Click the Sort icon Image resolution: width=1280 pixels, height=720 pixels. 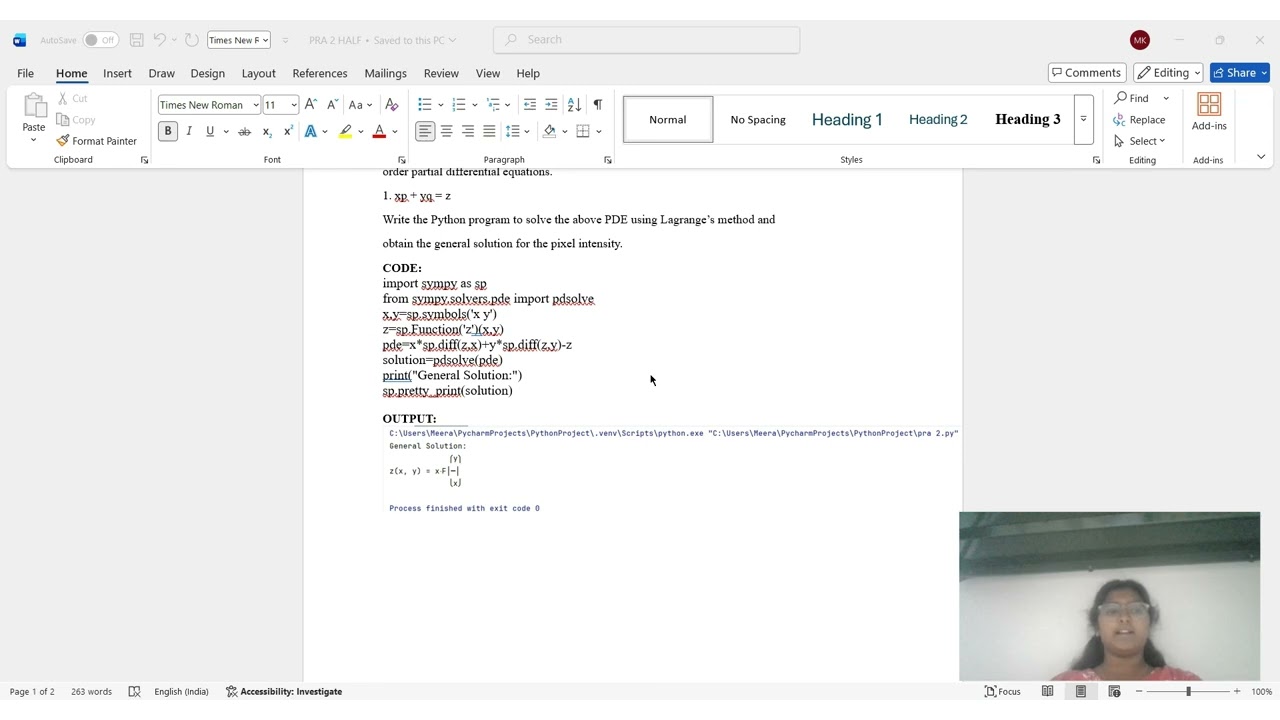point(574,104)
